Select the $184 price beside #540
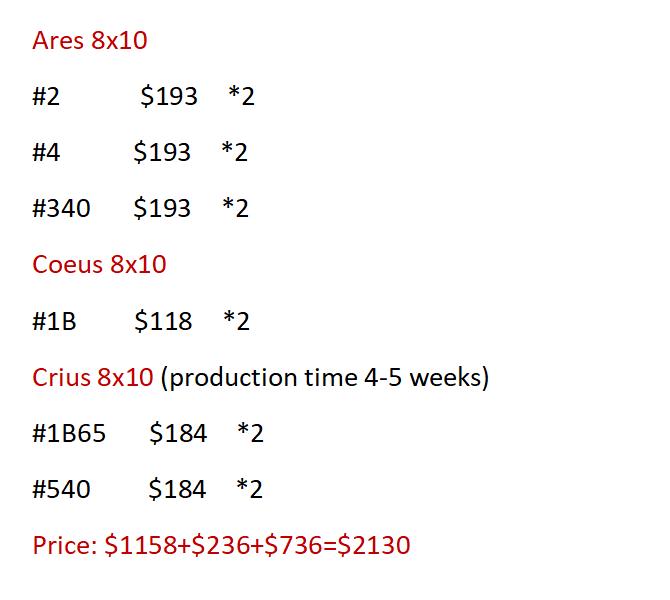Viewport: 670px width, 600px height. [x=177, y=489]
